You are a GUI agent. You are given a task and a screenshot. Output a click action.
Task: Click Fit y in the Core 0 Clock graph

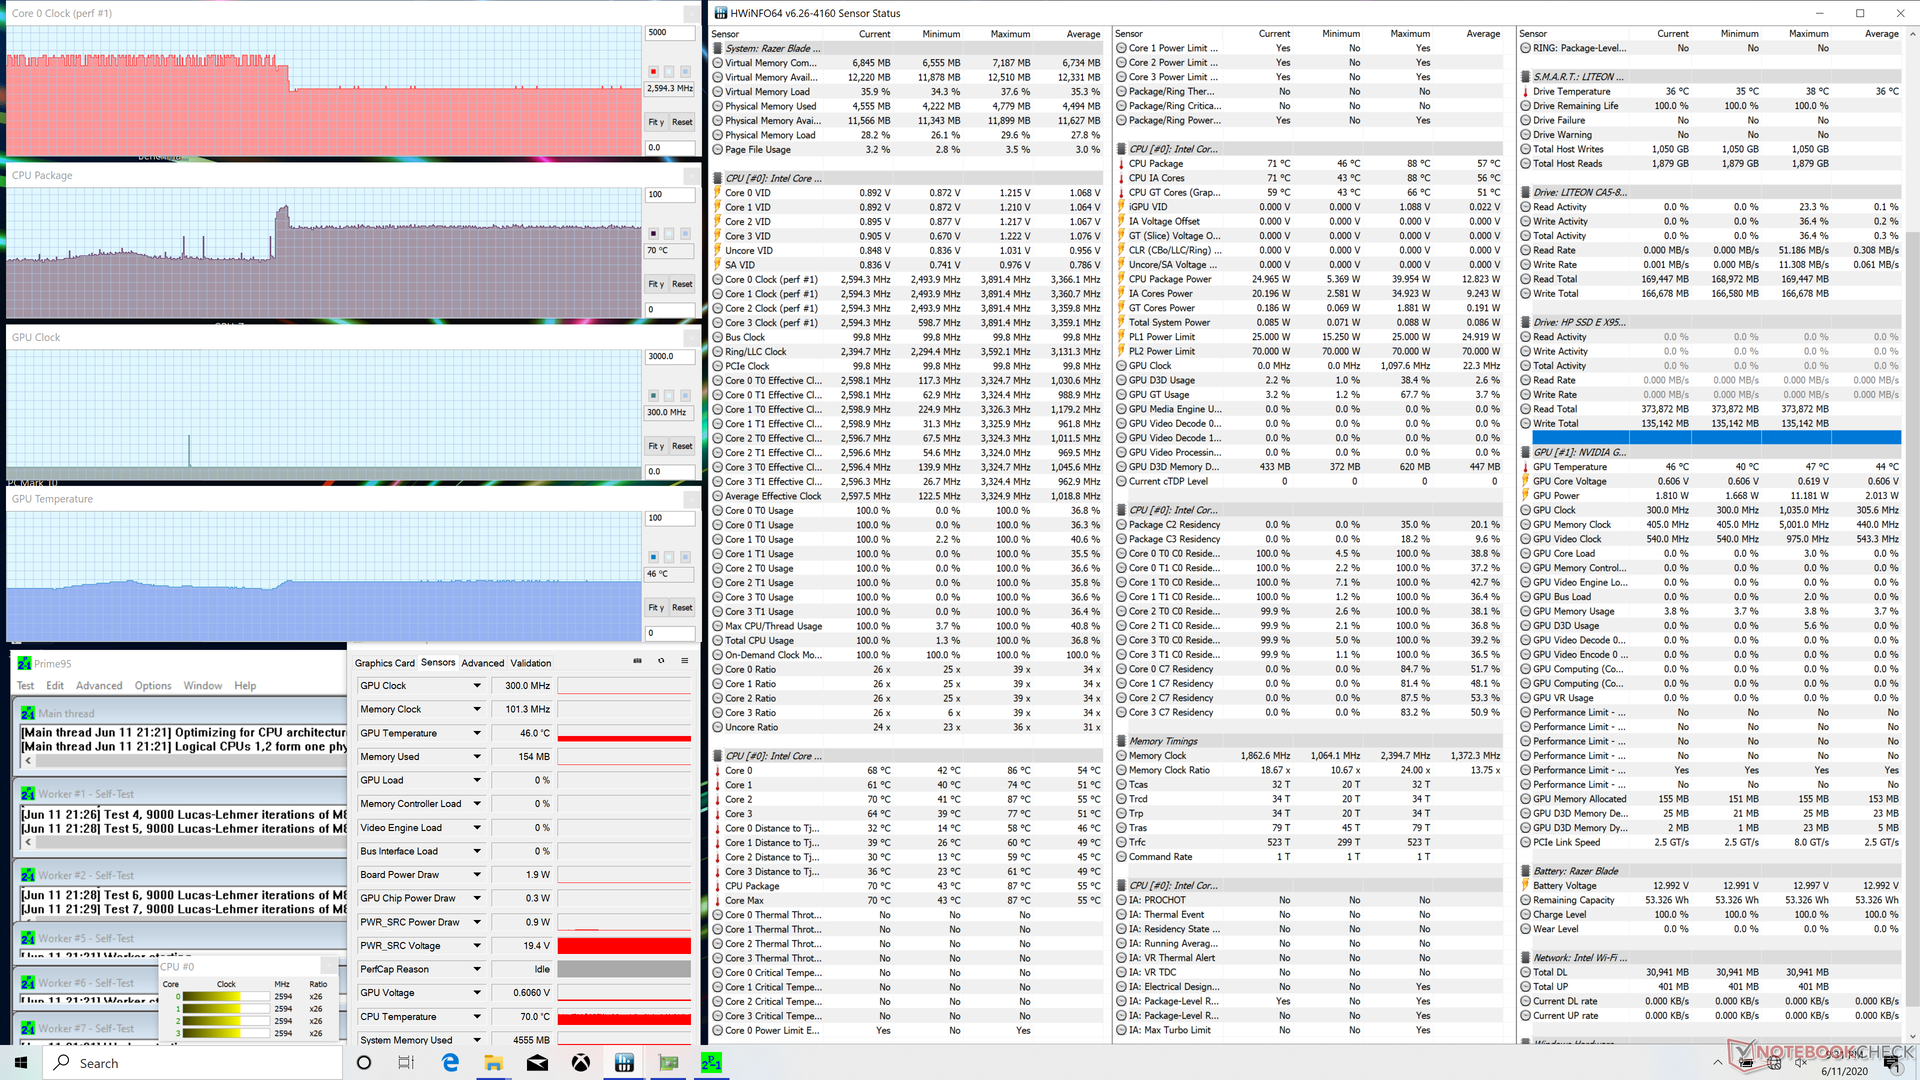656,122
